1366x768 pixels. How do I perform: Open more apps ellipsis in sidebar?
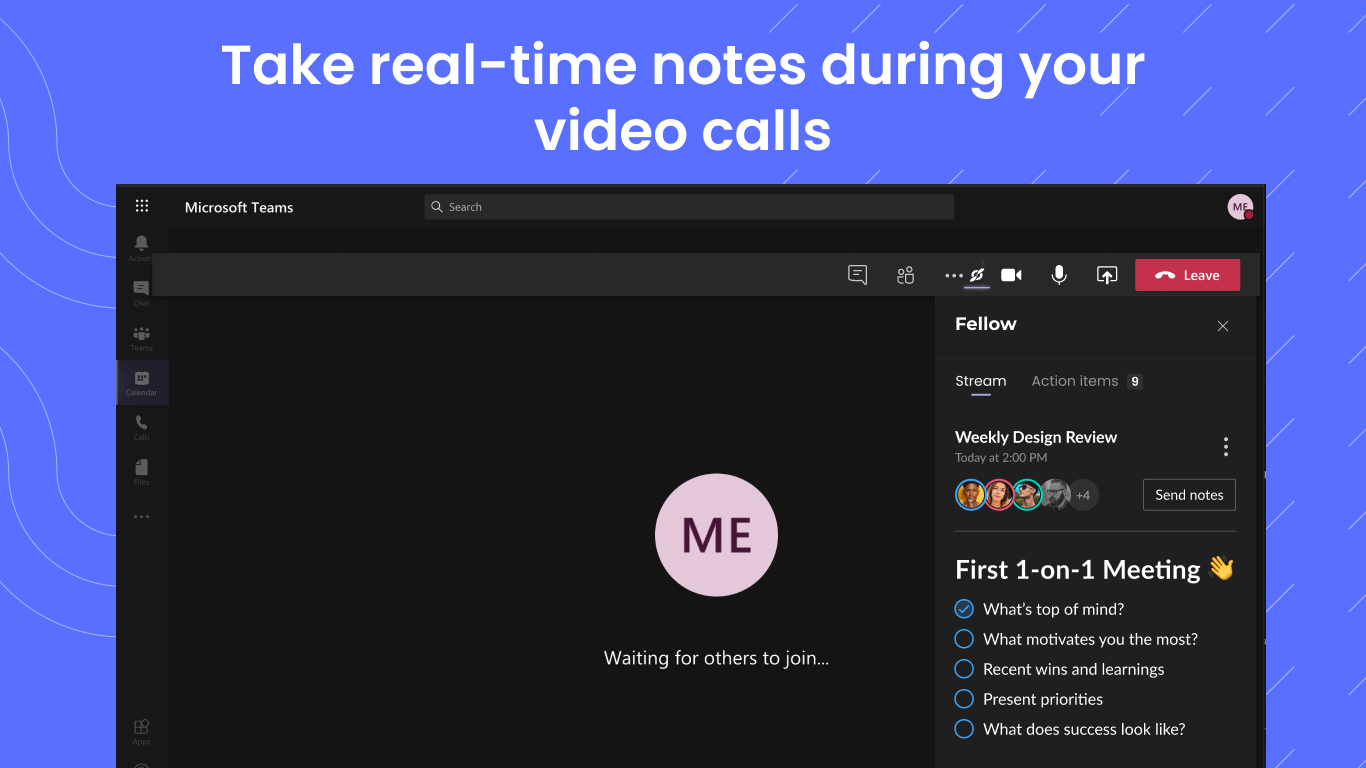coord(142,517)
